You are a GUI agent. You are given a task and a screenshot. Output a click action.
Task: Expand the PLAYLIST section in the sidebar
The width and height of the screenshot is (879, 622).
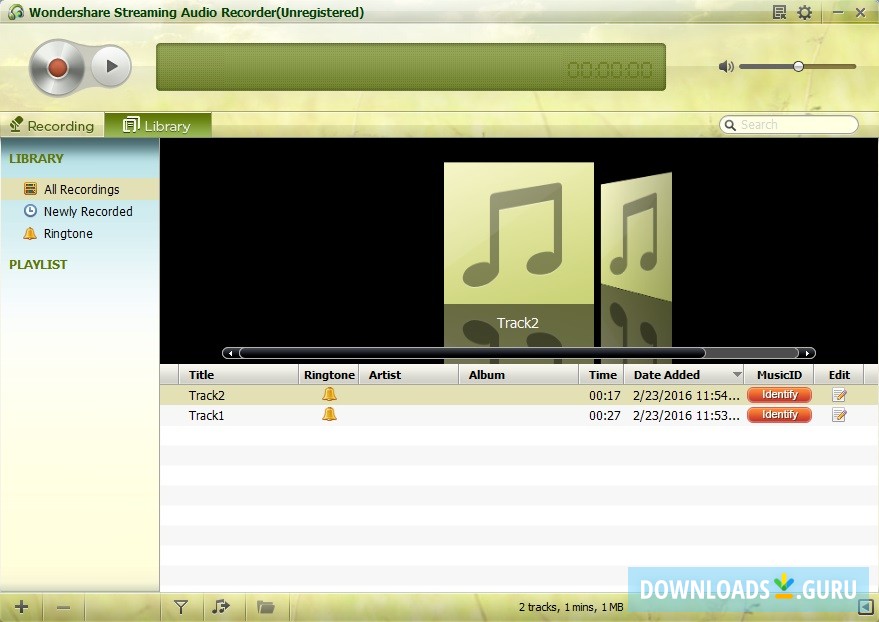[37, 264]
